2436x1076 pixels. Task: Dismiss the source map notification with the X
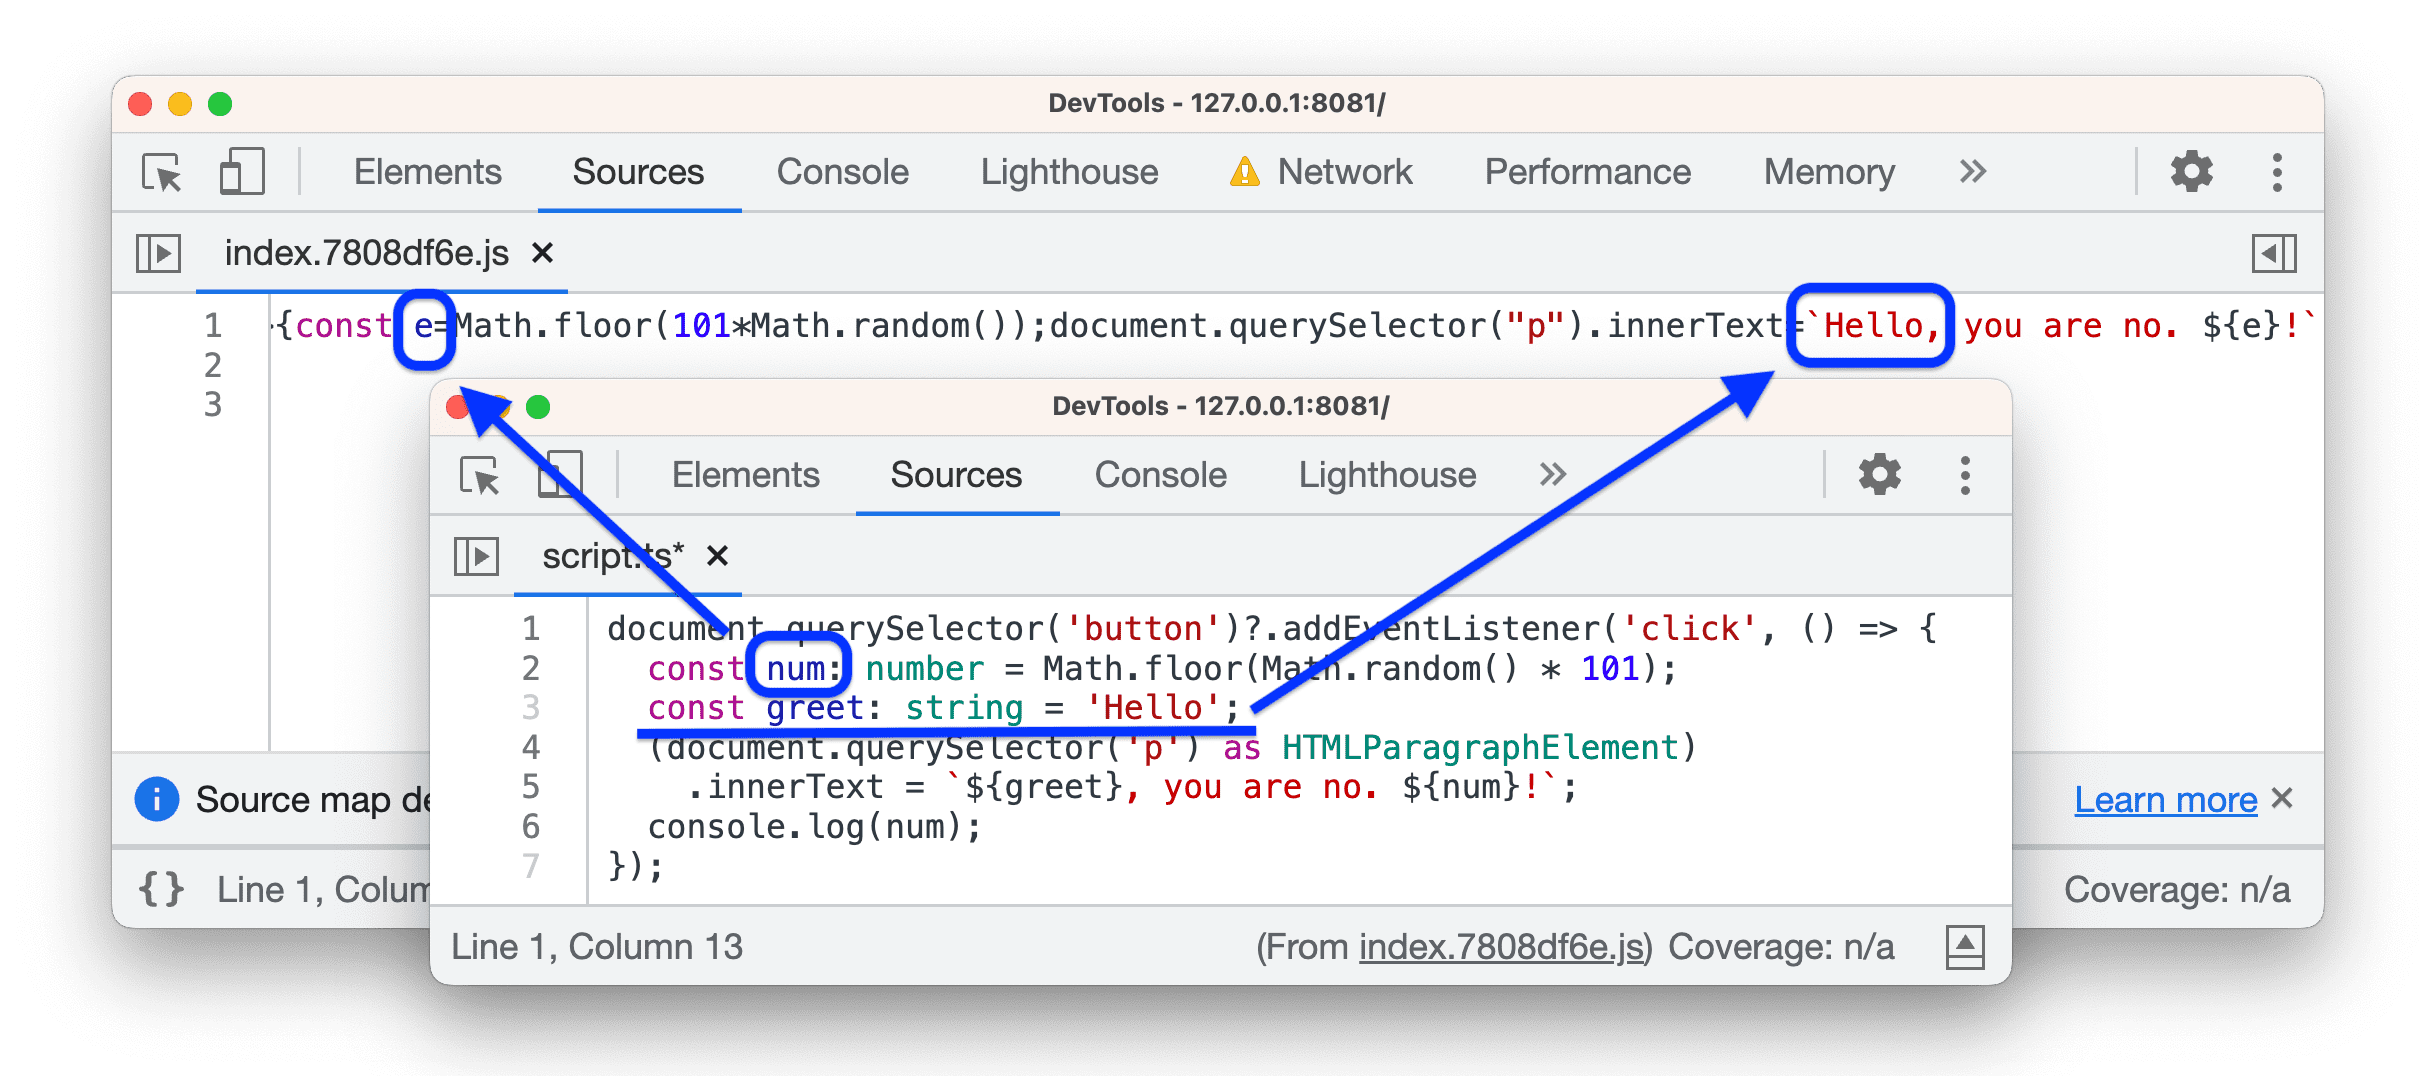tap(2283, 799)
